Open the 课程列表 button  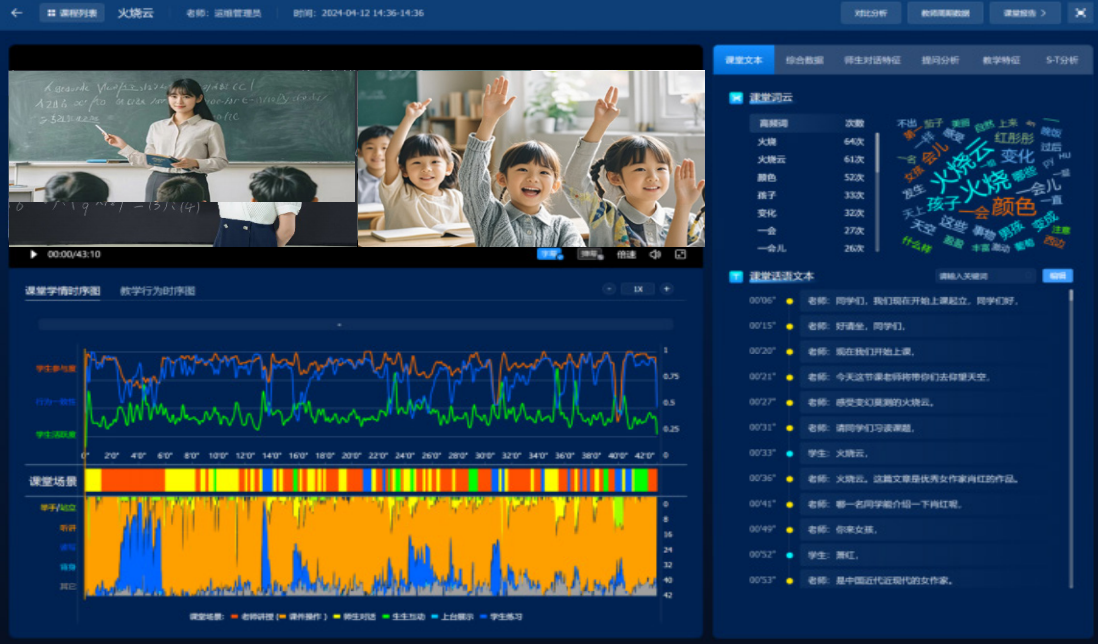point(71,13)
